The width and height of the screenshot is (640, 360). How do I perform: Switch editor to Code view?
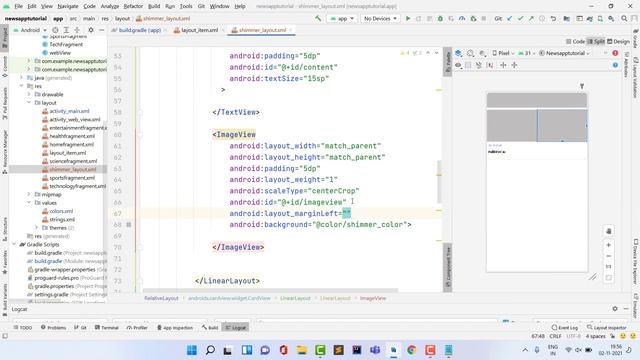[x=576, y=42]
